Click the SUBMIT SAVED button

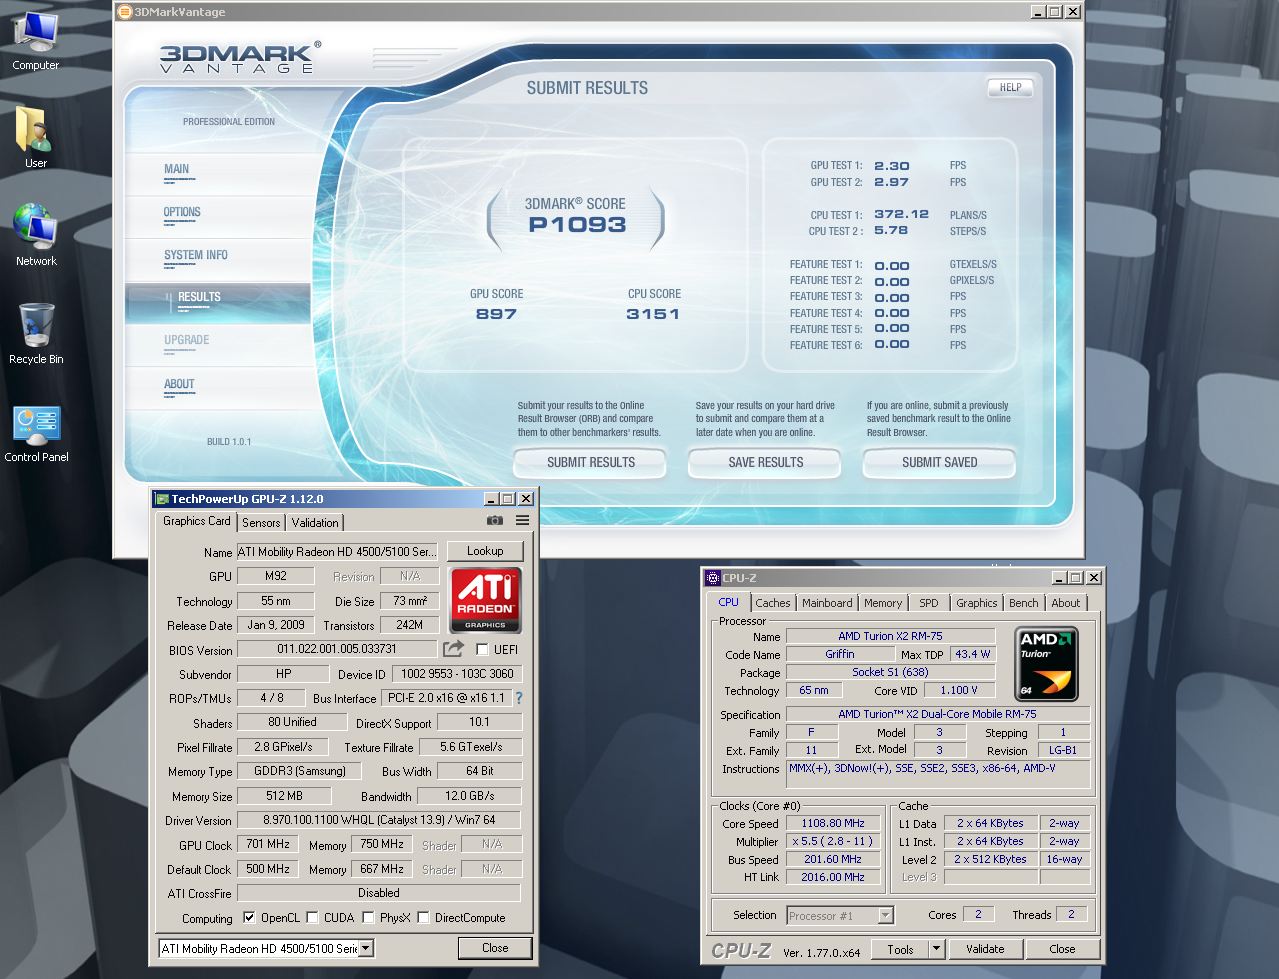939,463
